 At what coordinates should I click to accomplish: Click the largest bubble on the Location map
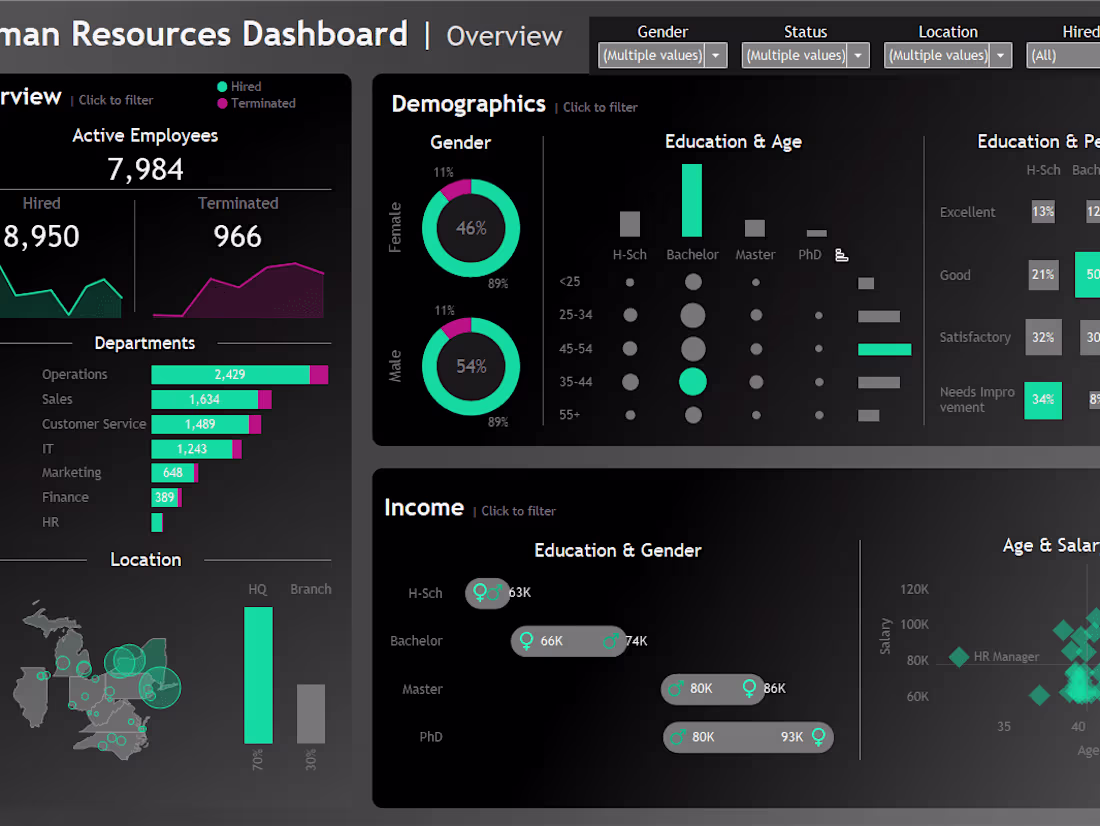click(161, 687)
